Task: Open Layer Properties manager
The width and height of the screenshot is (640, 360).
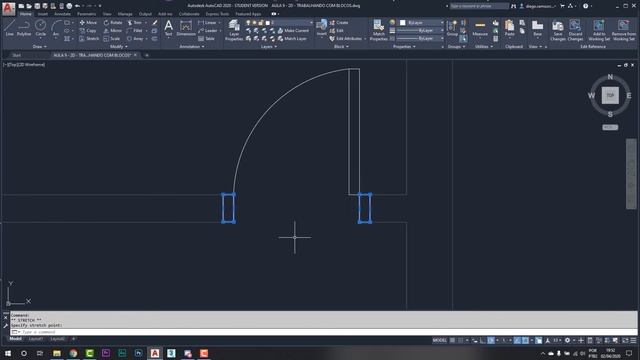Action: click(x=234, y=30)
